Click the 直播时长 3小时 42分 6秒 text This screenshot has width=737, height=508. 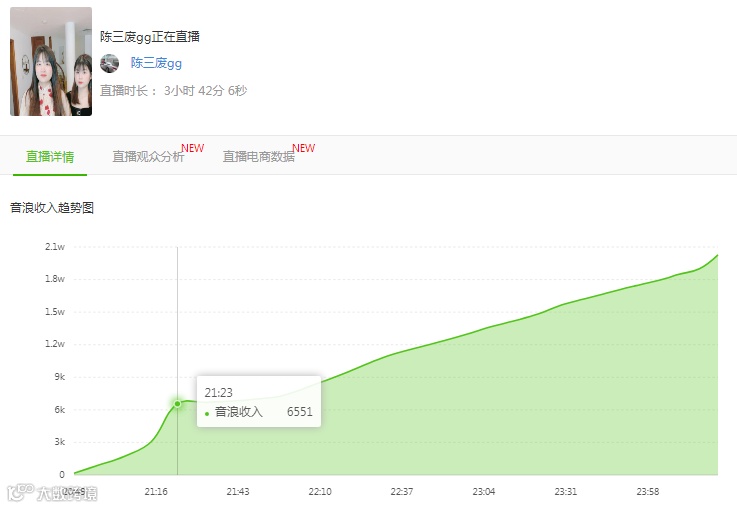click(173, 91)
